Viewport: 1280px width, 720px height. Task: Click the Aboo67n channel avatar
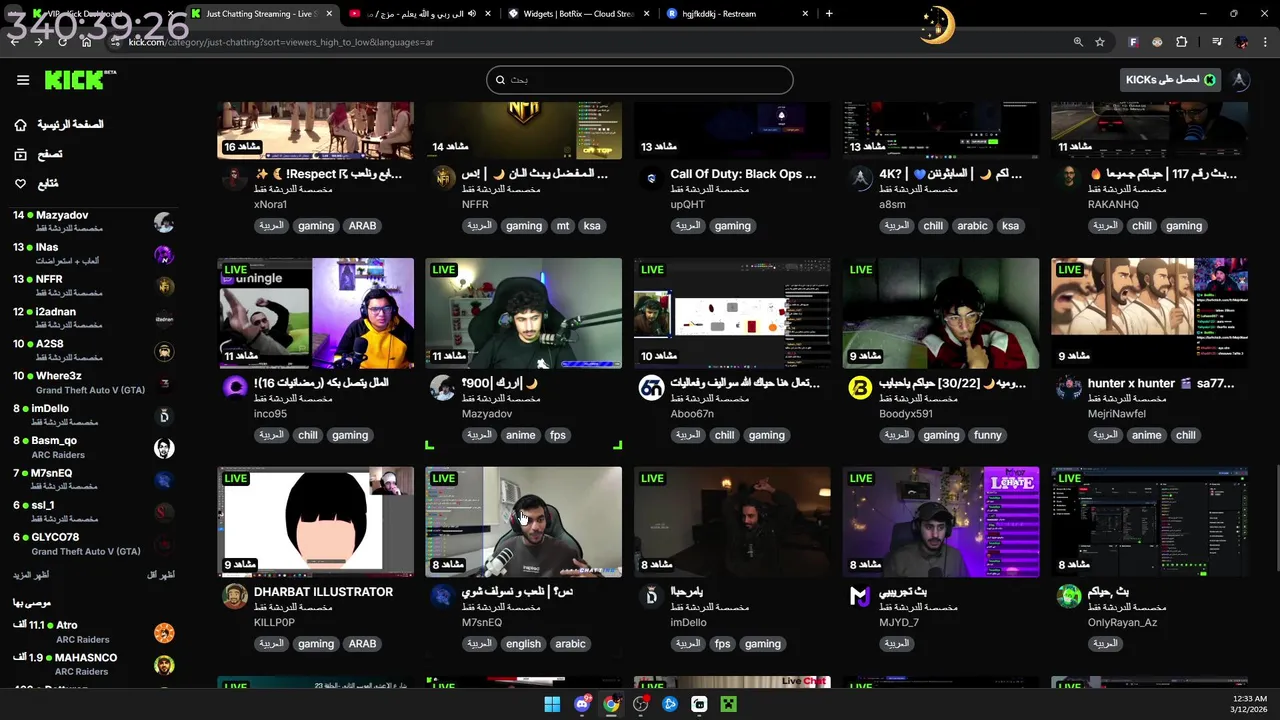[651, 387]
